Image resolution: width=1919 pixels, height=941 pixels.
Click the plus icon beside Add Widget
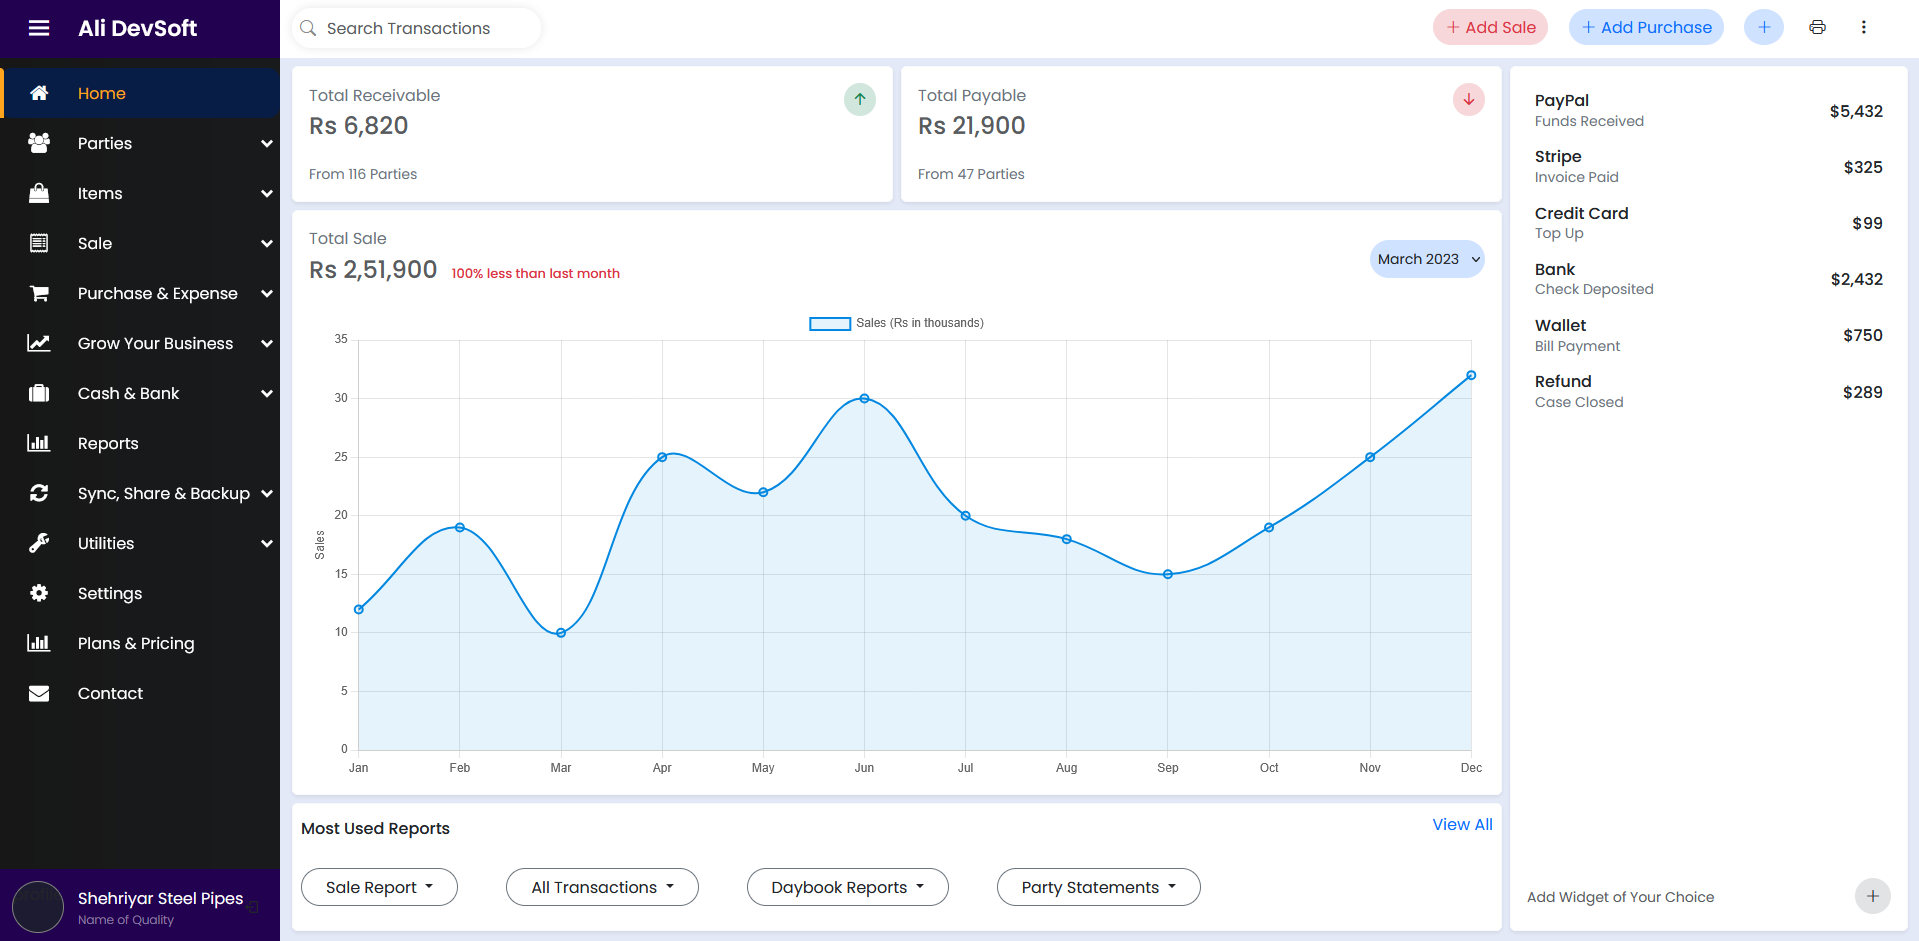[x=1872, y=896]
